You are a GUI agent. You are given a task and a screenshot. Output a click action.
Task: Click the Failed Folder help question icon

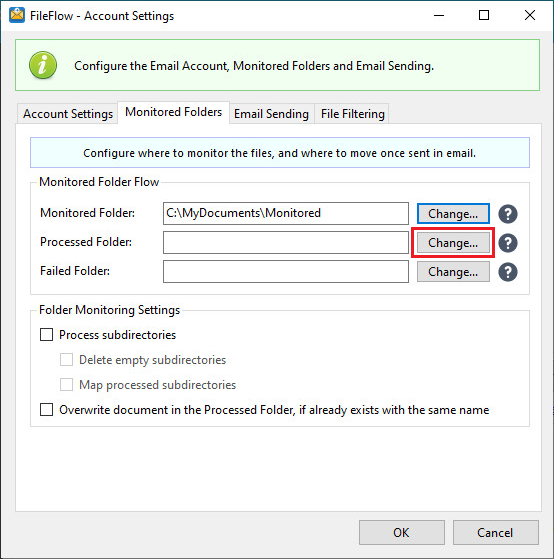pos(508,272)
